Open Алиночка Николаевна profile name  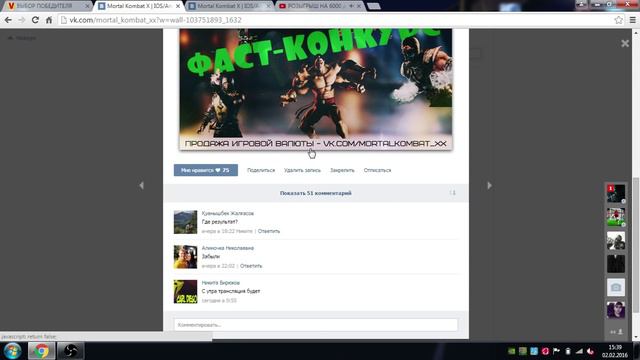[x=228, y=248]
